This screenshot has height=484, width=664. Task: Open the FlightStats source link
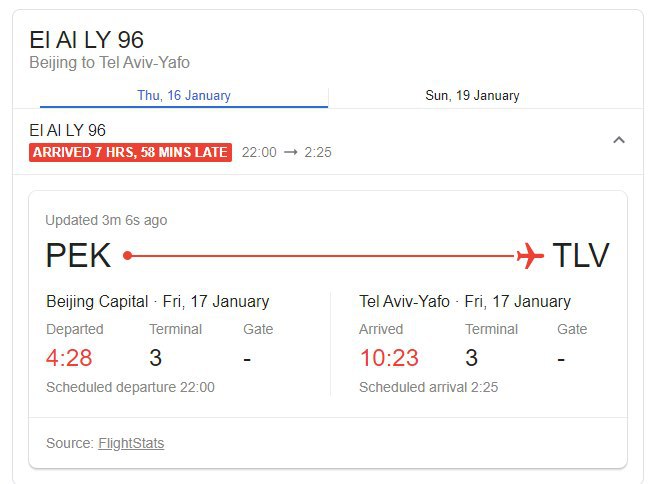click(x=131, y=443)
